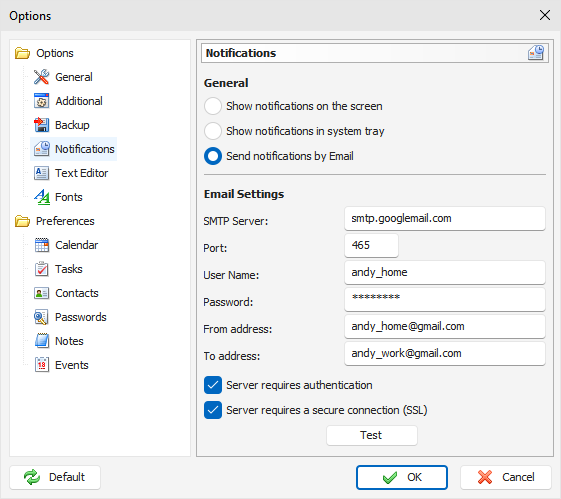Go to the Additional tree item label

(79, 101)
